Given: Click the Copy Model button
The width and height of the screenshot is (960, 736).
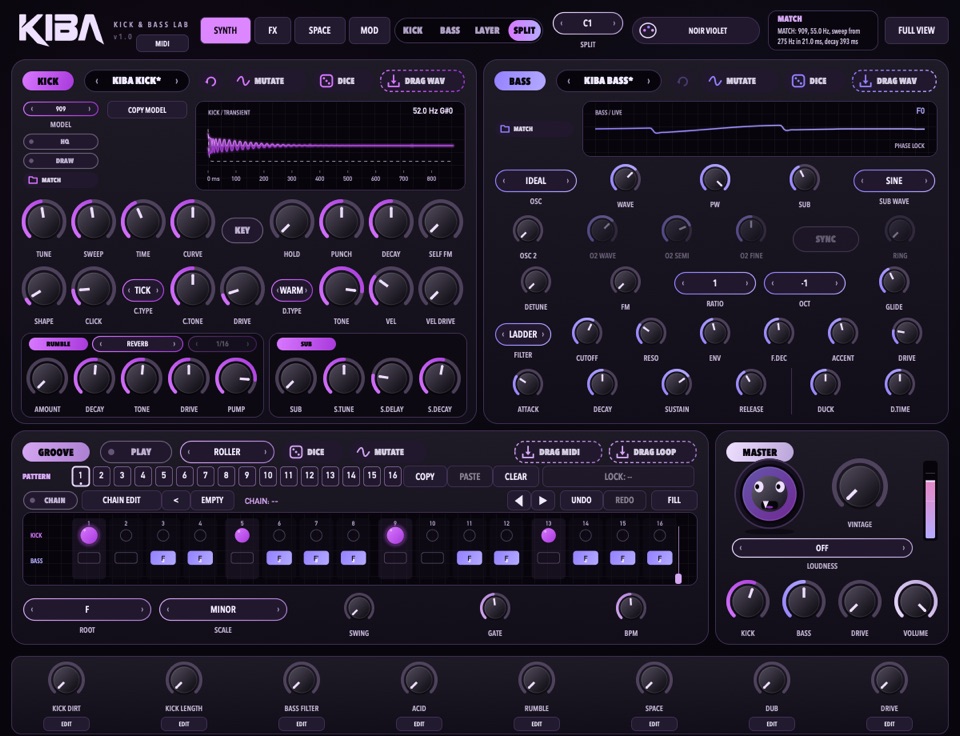Looking at the screenshot, I should pos(147,110).
